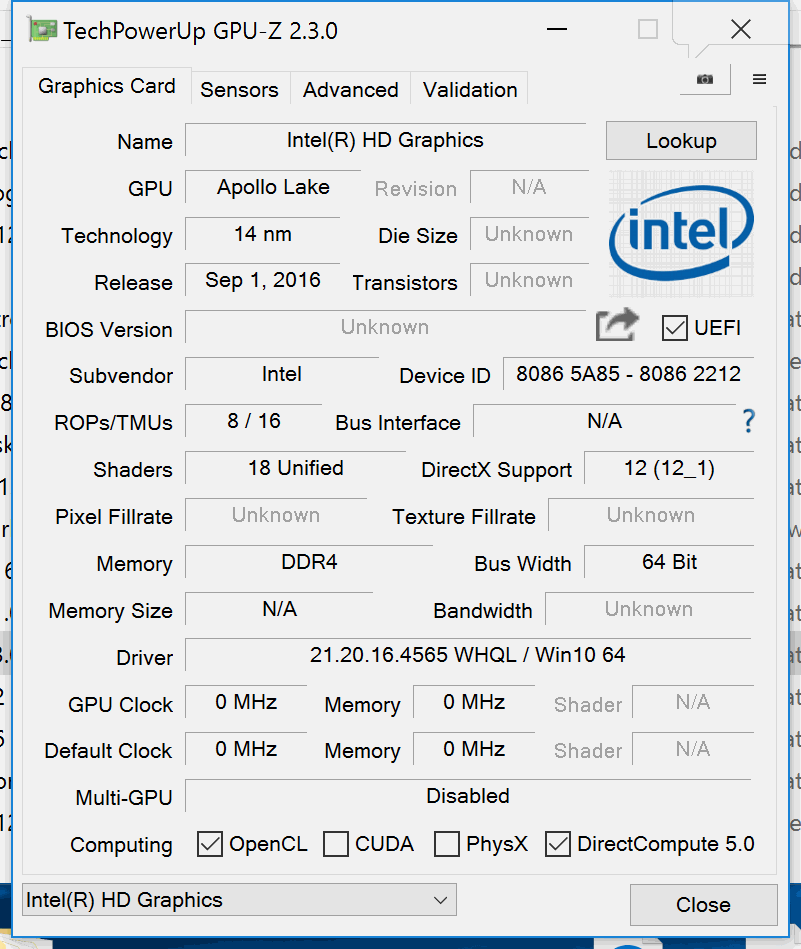Viewport: 801px width, 949px height.
Task: Click the BIOS share/export arrow icon
Action: [x=617, y=325]
